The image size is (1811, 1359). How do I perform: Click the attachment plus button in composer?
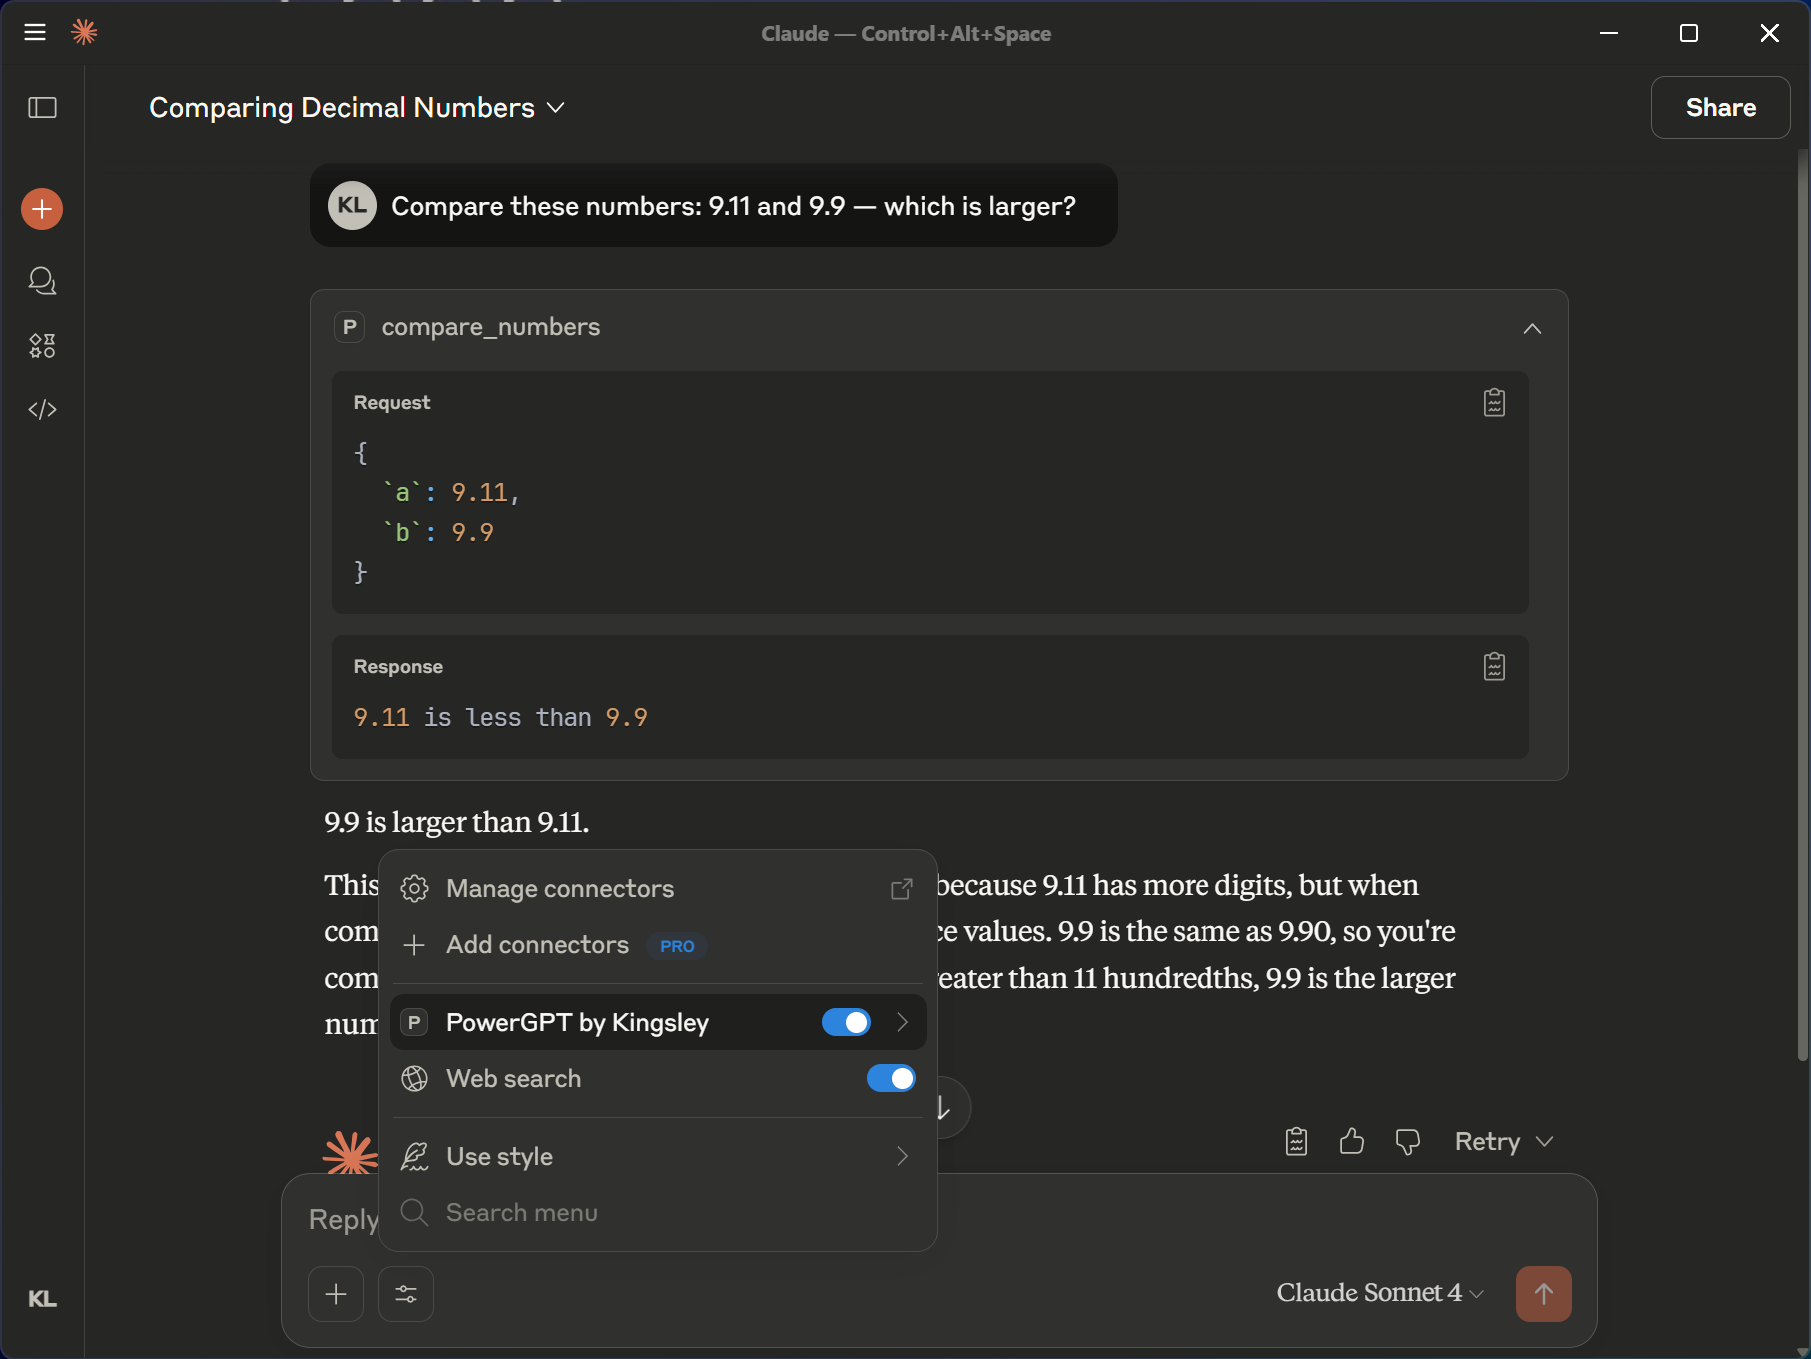pyautogui.click(x=336, y=1294)
